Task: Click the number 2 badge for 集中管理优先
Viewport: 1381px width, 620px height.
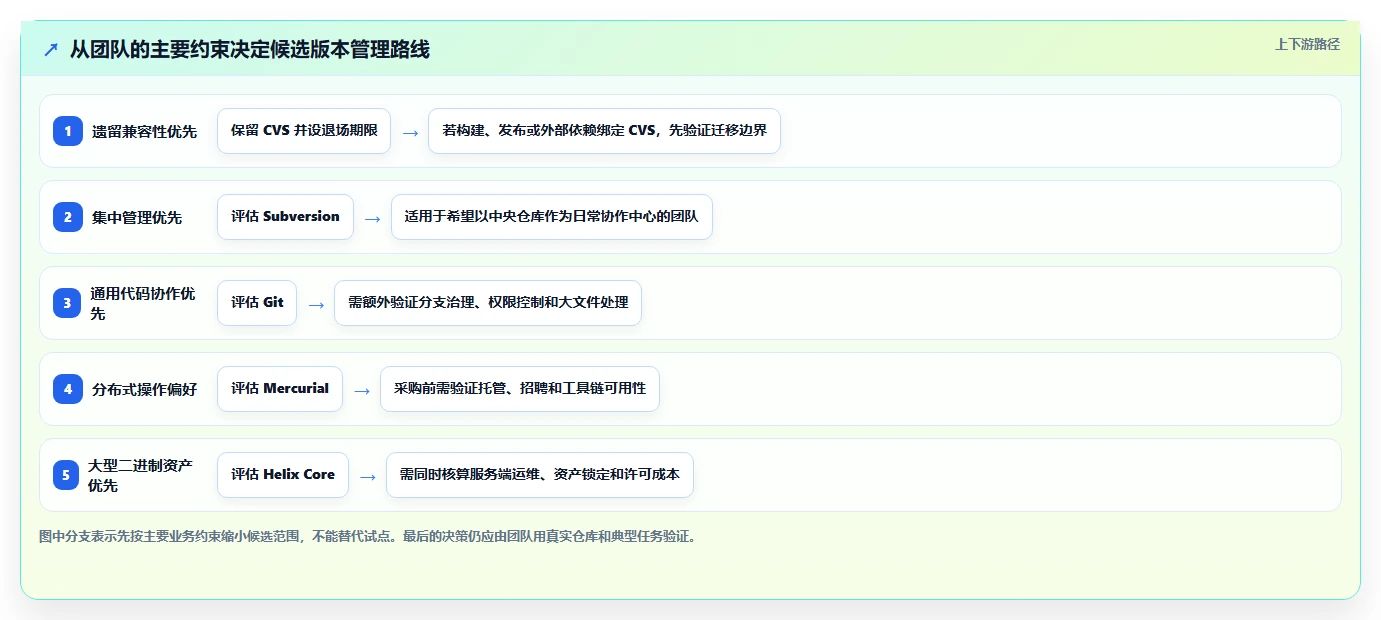Action: coord(68,217)
